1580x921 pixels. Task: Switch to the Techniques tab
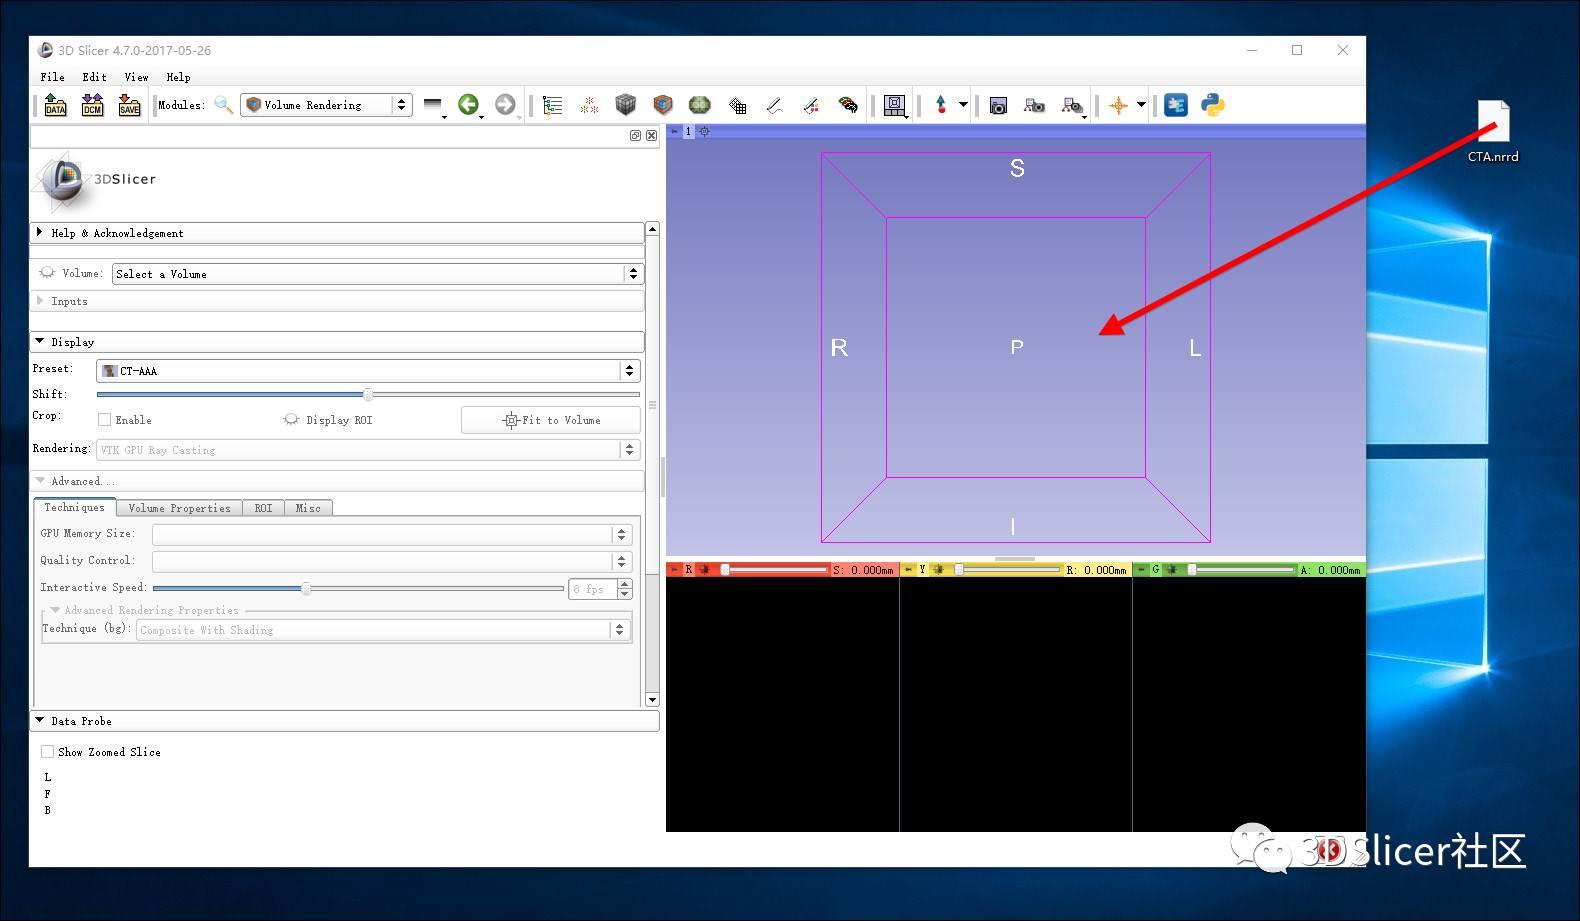click(x=74, y=507)
